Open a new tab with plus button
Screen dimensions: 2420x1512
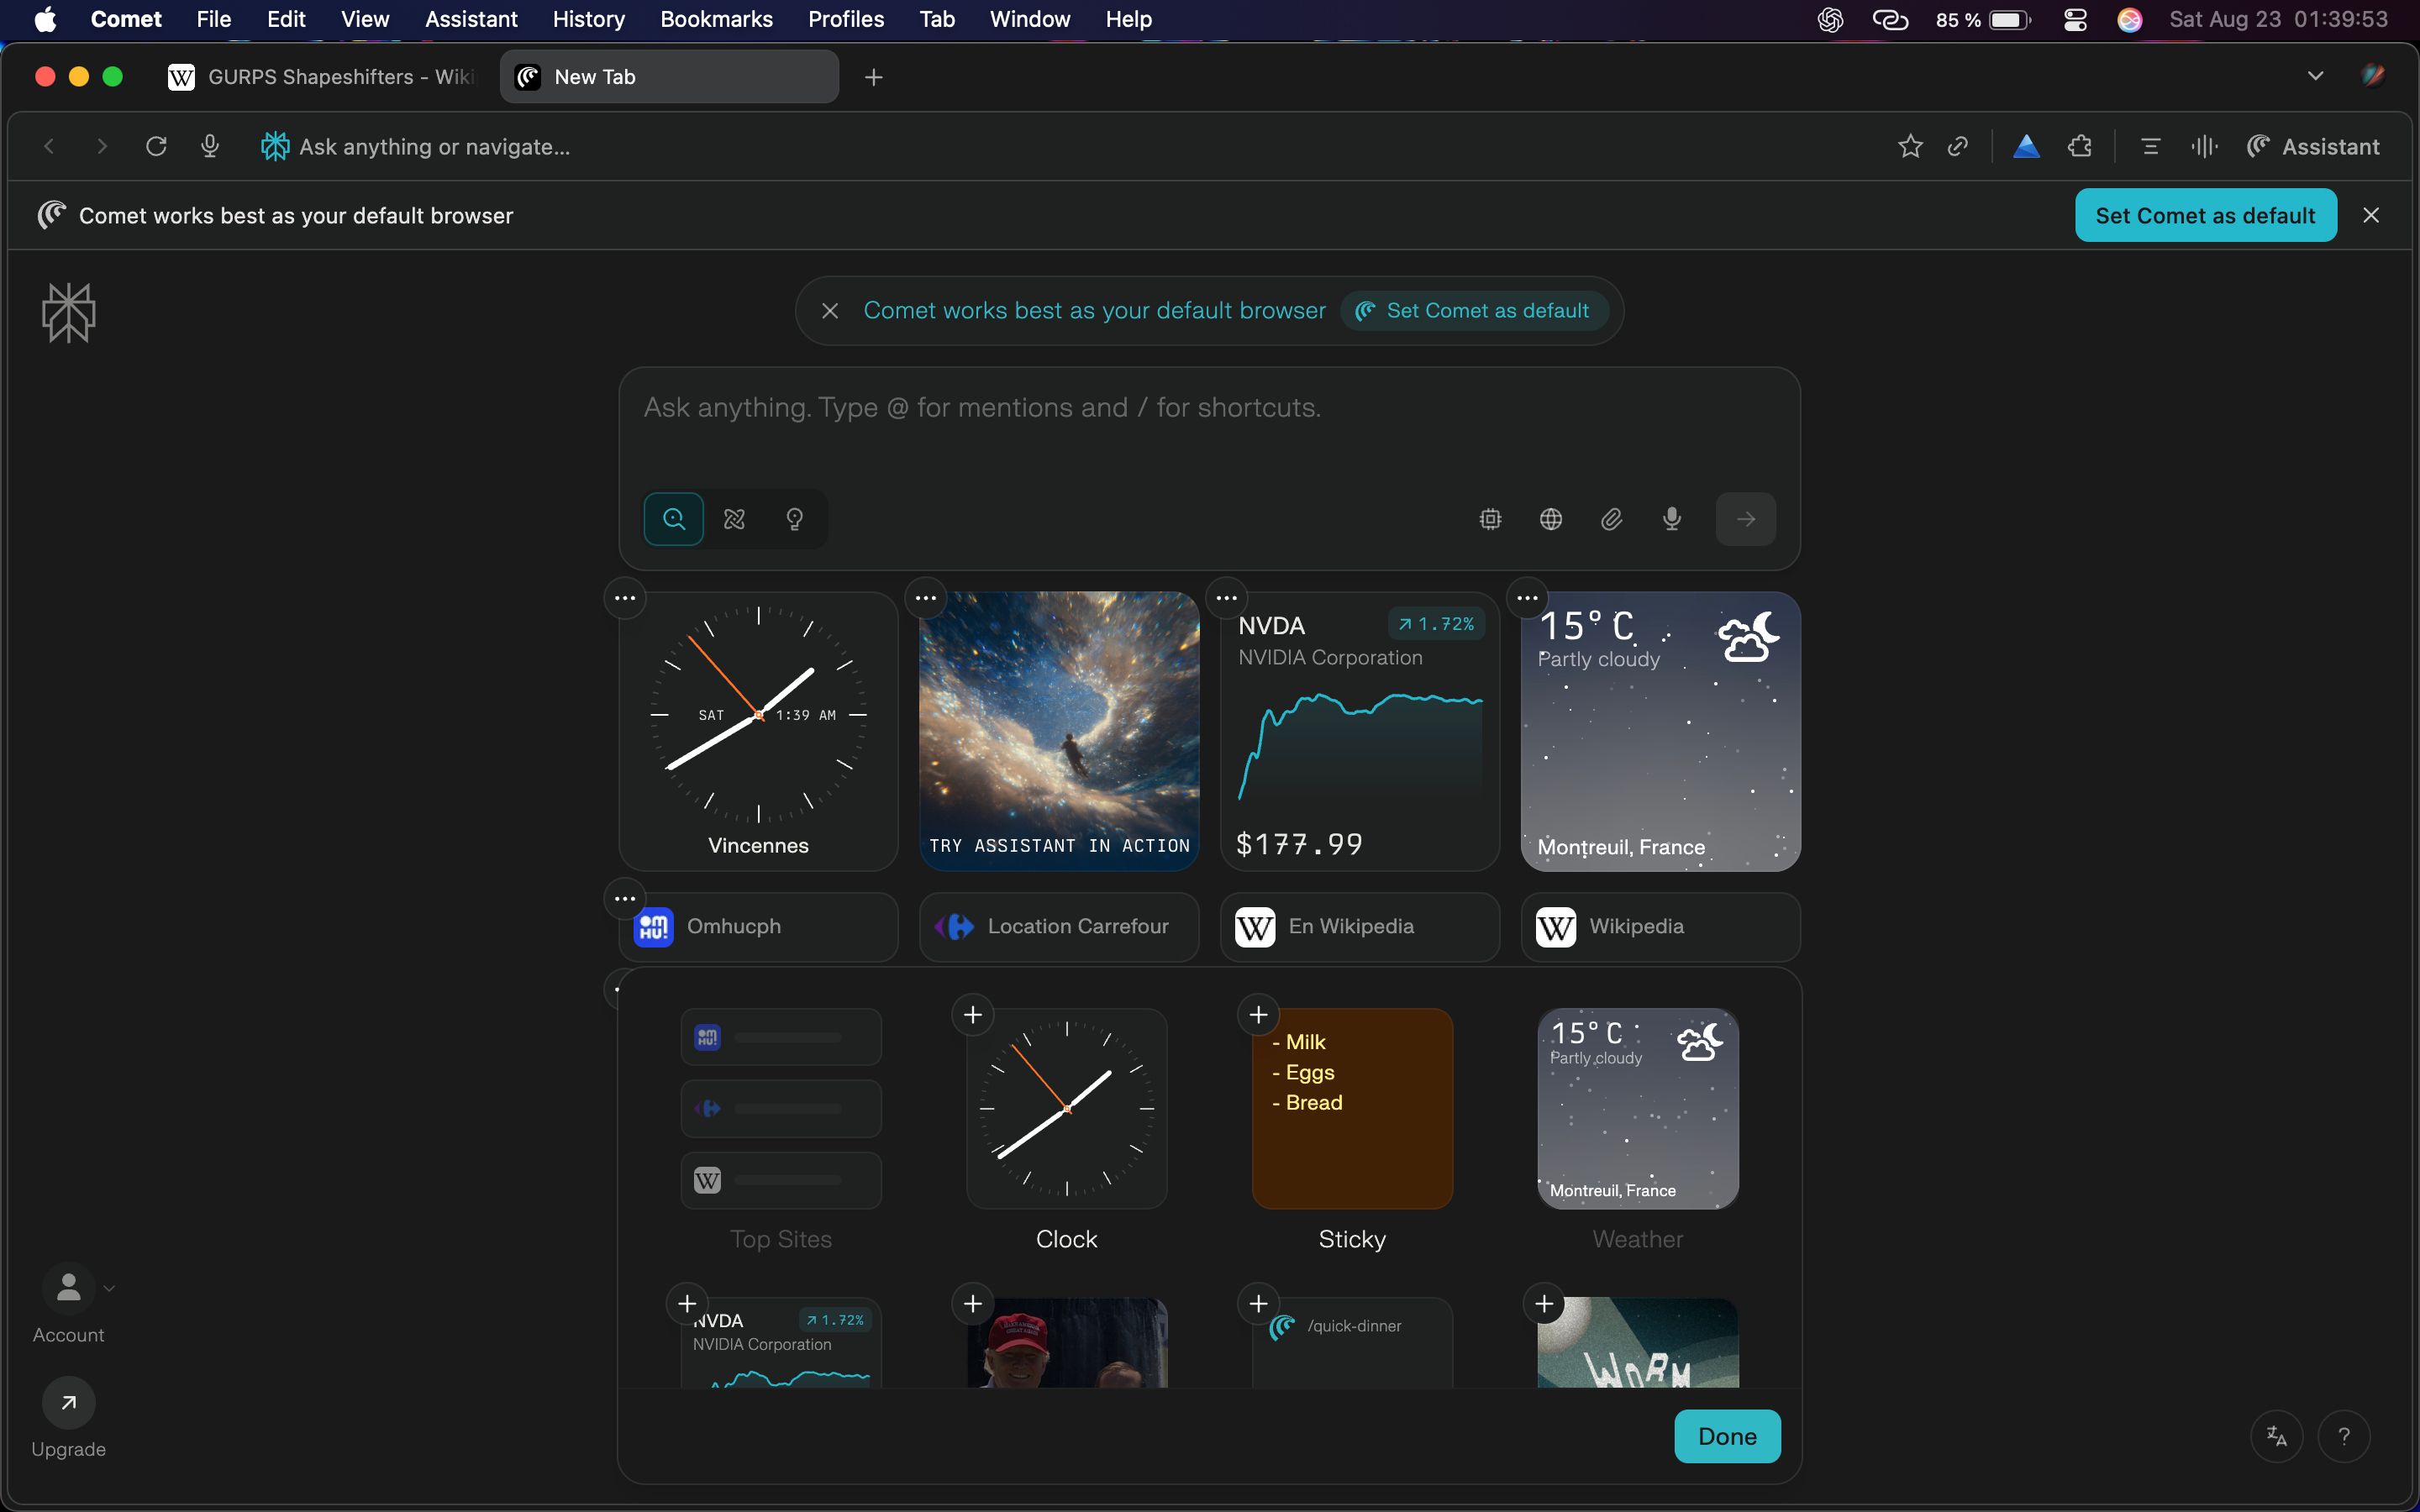coord(874,77)
